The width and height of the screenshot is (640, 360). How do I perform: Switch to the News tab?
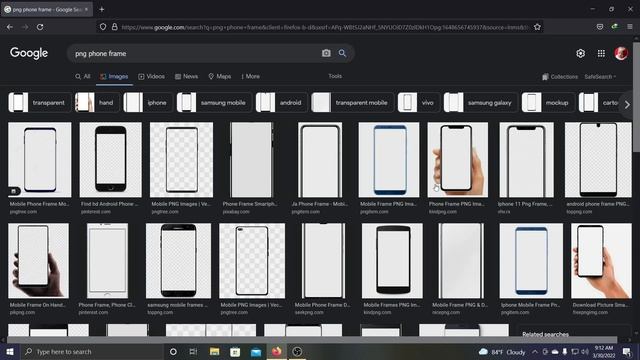click(187, 76)
